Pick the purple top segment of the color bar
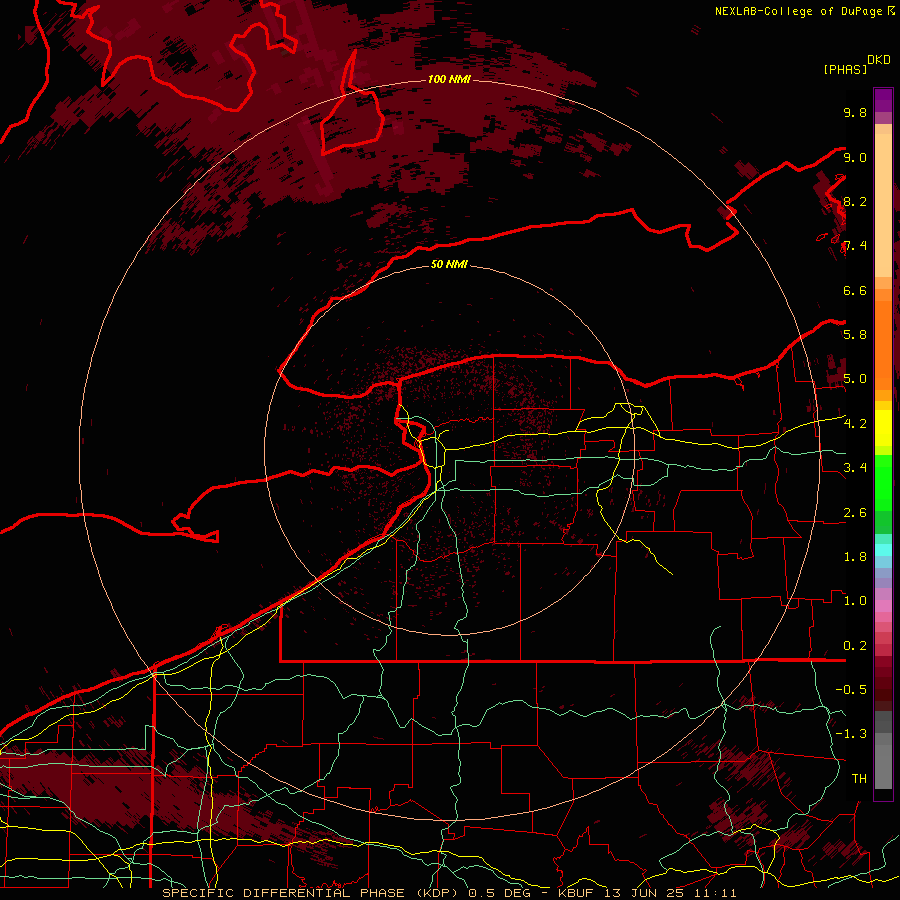 coord(883,100)
